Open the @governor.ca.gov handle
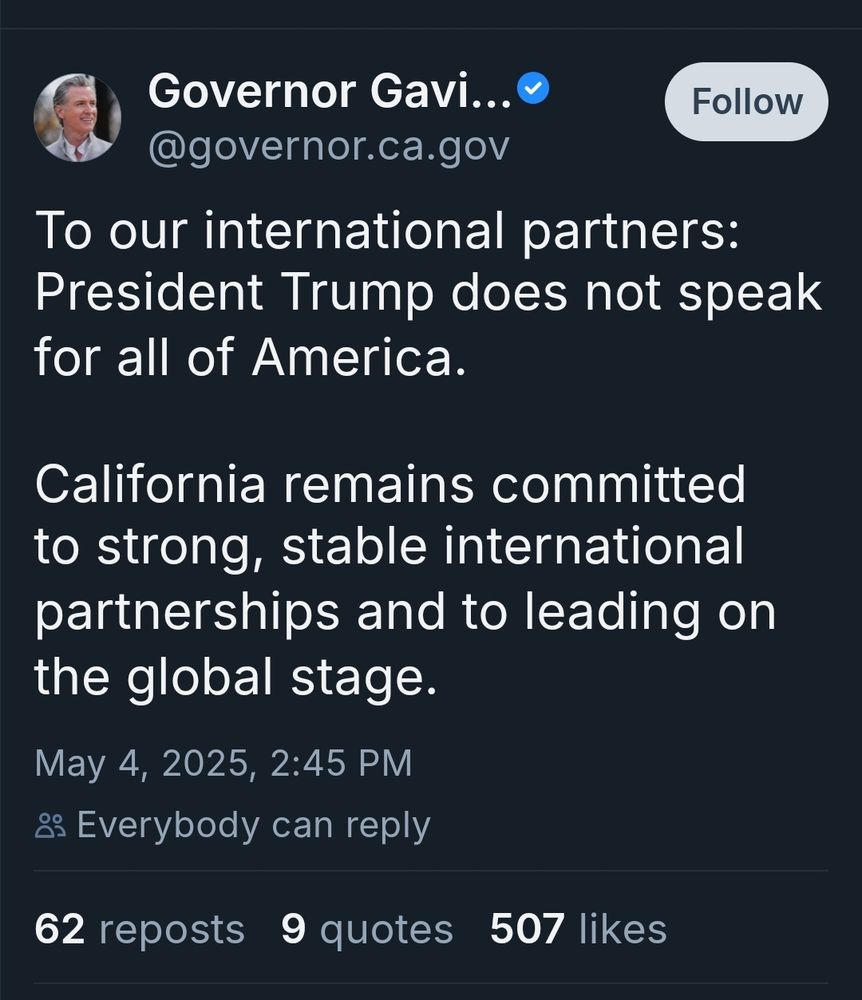This screenshot has height=1000, width=862. 328,148
